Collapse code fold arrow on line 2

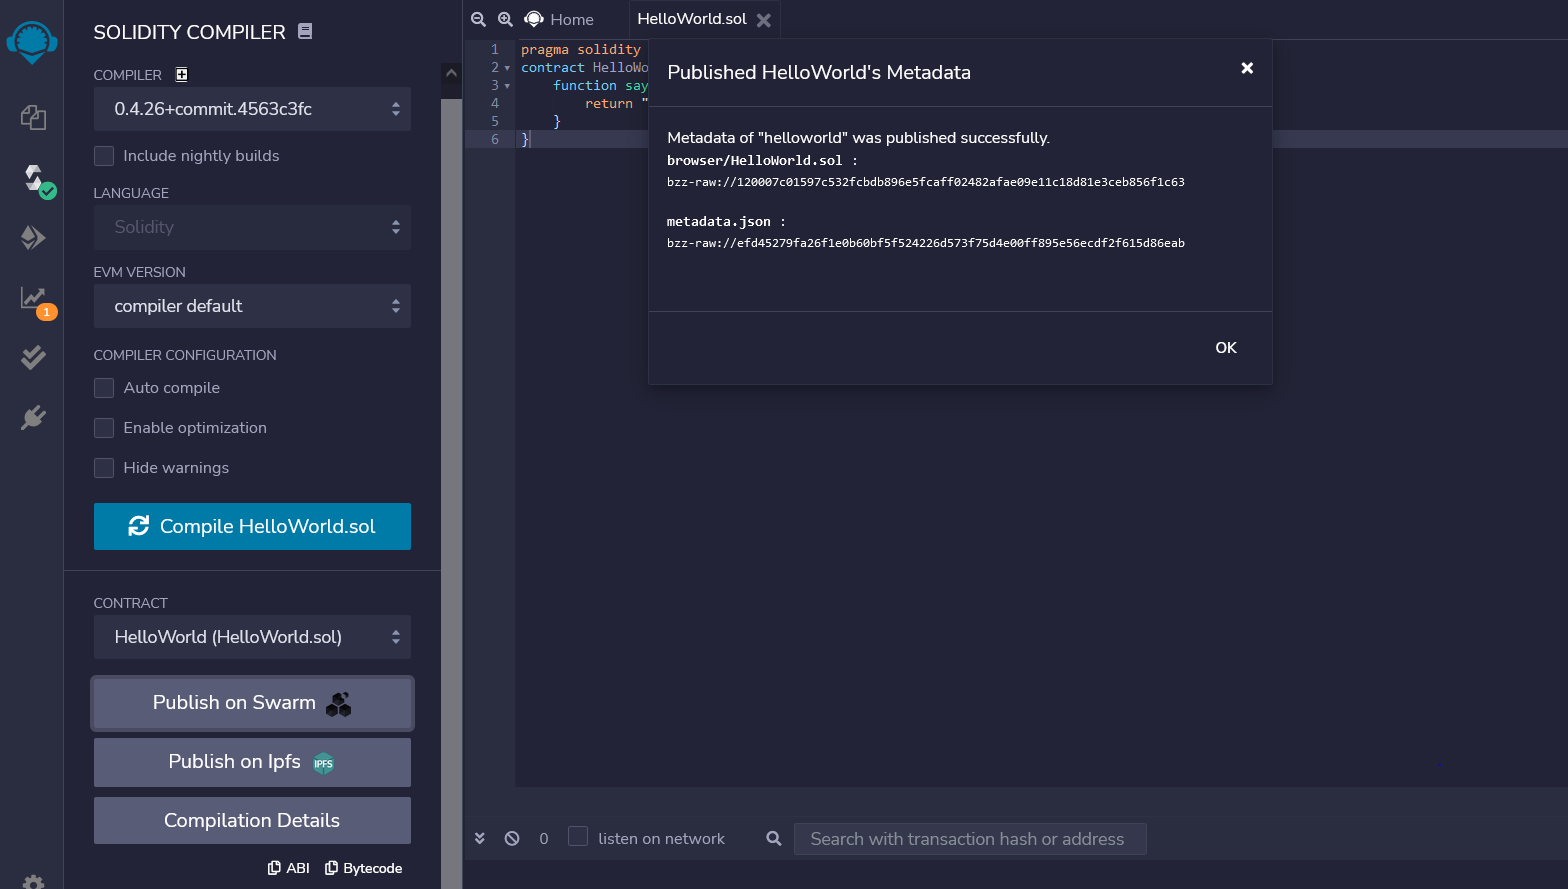(x=508, y=68)
